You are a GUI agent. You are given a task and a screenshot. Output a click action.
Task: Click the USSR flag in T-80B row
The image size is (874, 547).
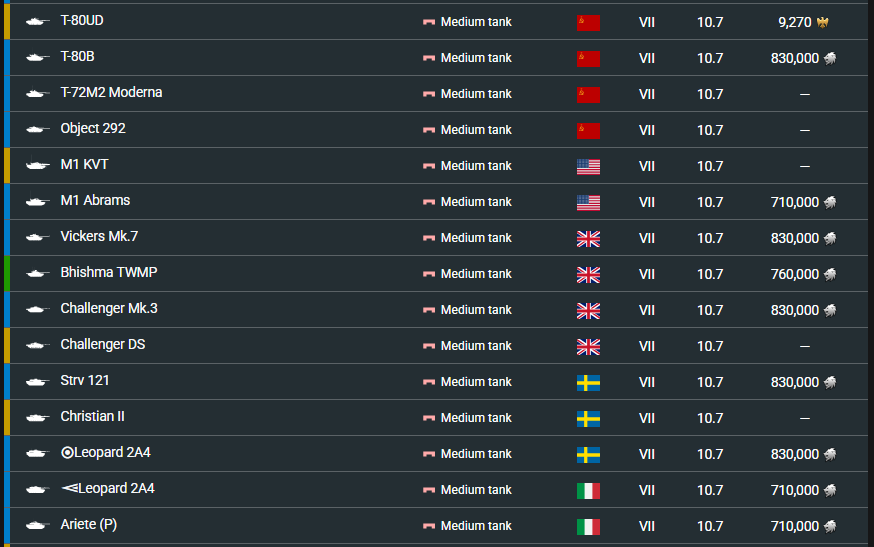pos(588,58)
